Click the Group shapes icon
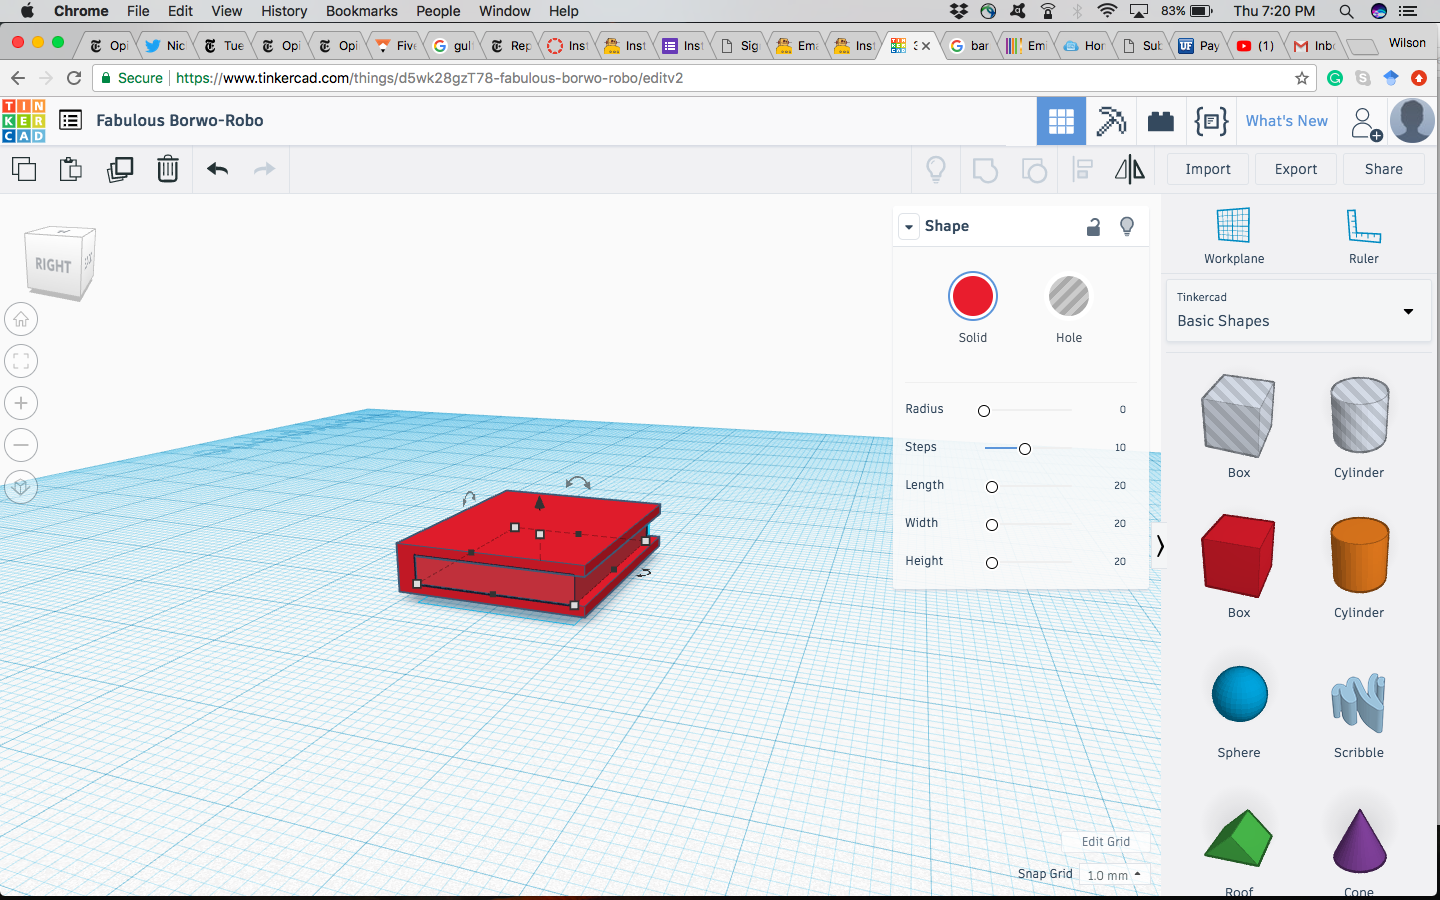This screenshot has height=900, width=1440. [985, 170]
